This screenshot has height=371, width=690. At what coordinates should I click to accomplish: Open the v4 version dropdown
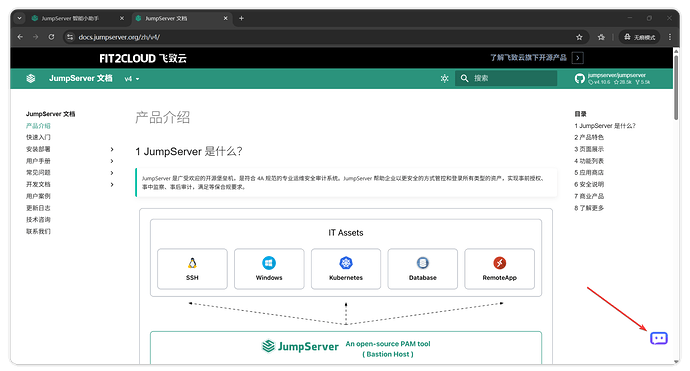(x=132, y=79)
